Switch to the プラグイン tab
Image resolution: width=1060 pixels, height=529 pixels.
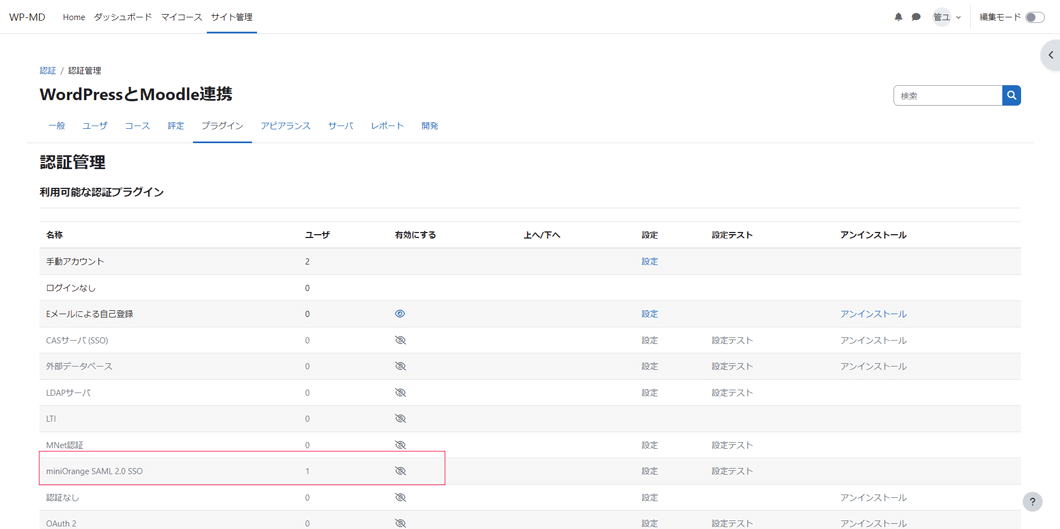222,126
